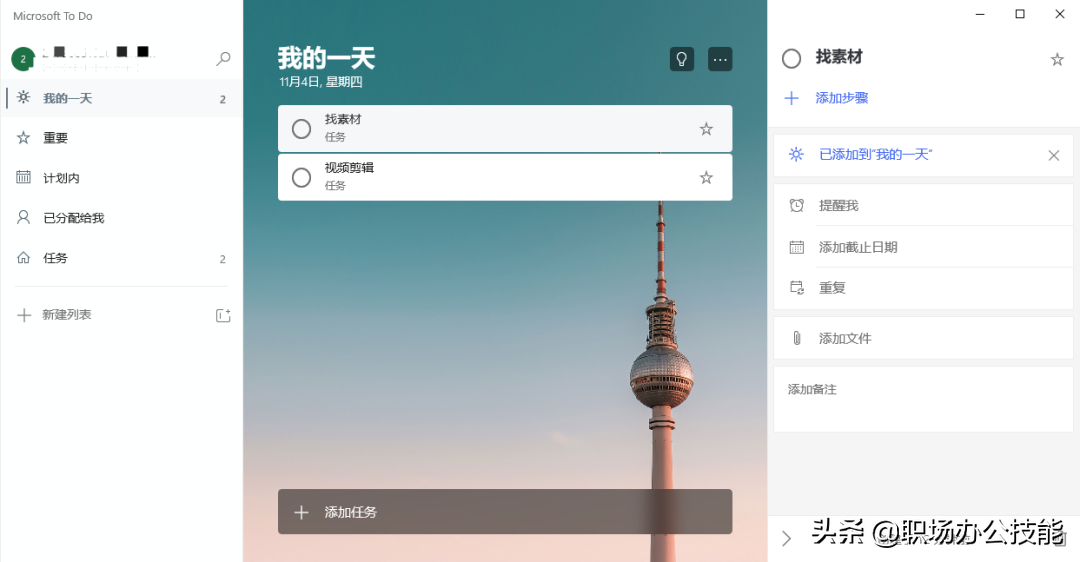Viewport: 1080px width, 562px height.
Task: Click the repeat icon beside 重复
Action: pyautogui.click(x=797, y=288)
